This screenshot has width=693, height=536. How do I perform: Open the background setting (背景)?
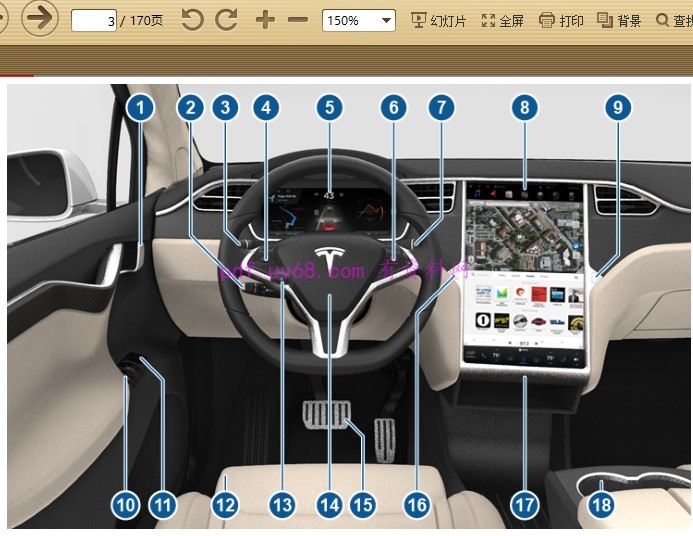[619, 20]
